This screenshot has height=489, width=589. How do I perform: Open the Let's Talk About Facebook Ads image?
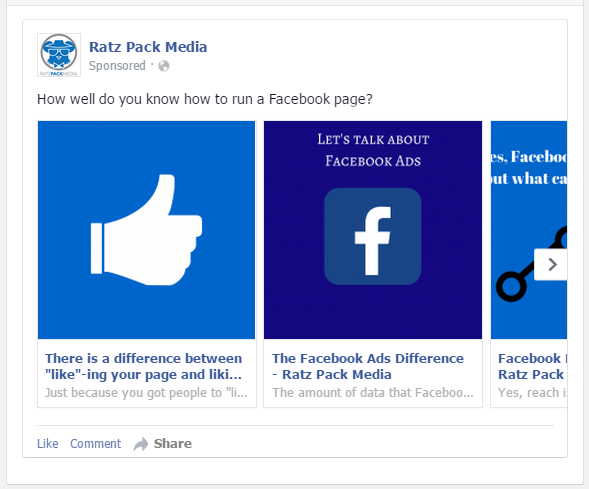pos(373,230)
